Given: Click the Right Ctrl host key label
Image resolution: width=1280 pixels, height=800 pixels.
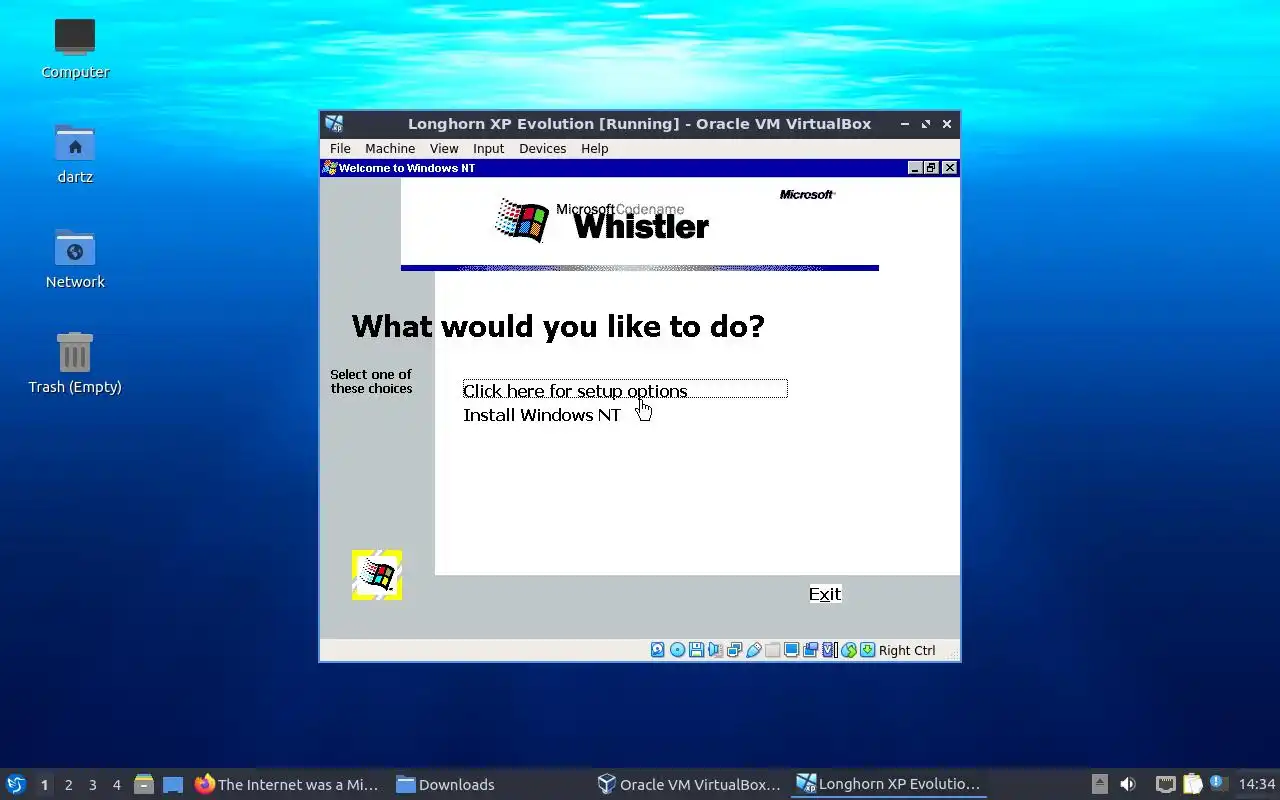Looking at the screenshot, I should point(907,650).
